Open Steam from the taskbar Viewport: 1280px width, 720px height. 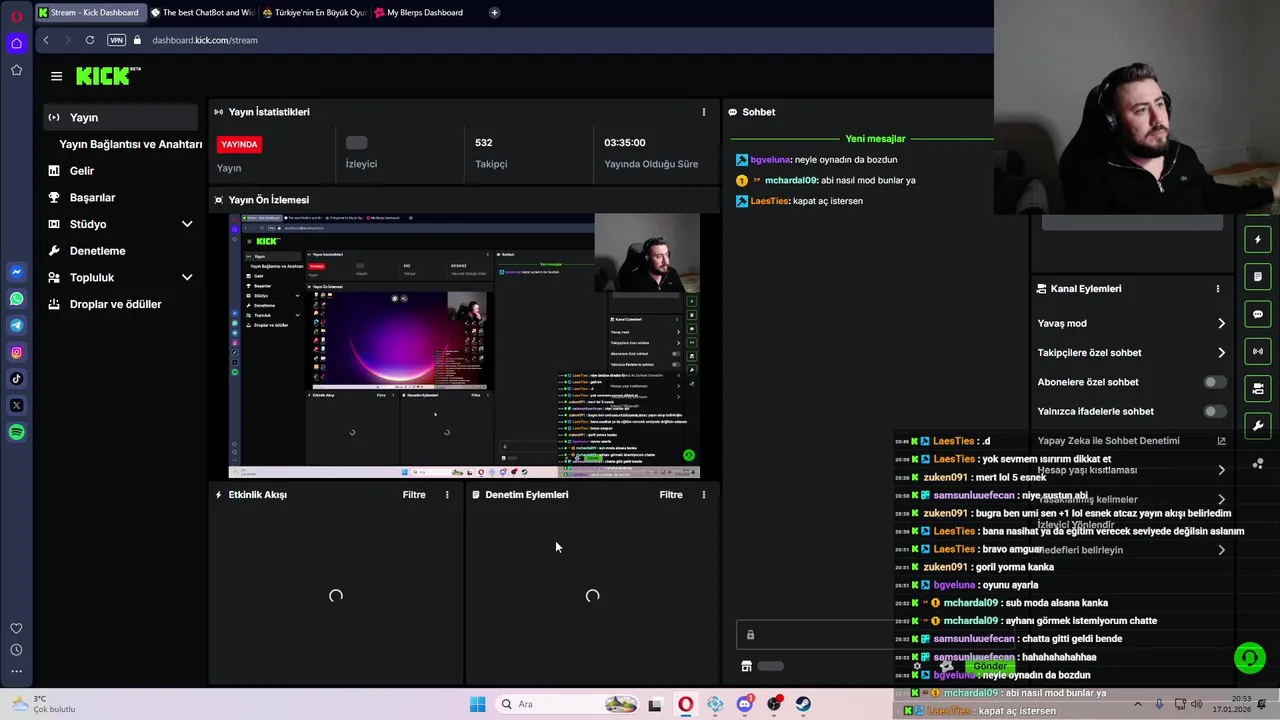click(803, 704)
